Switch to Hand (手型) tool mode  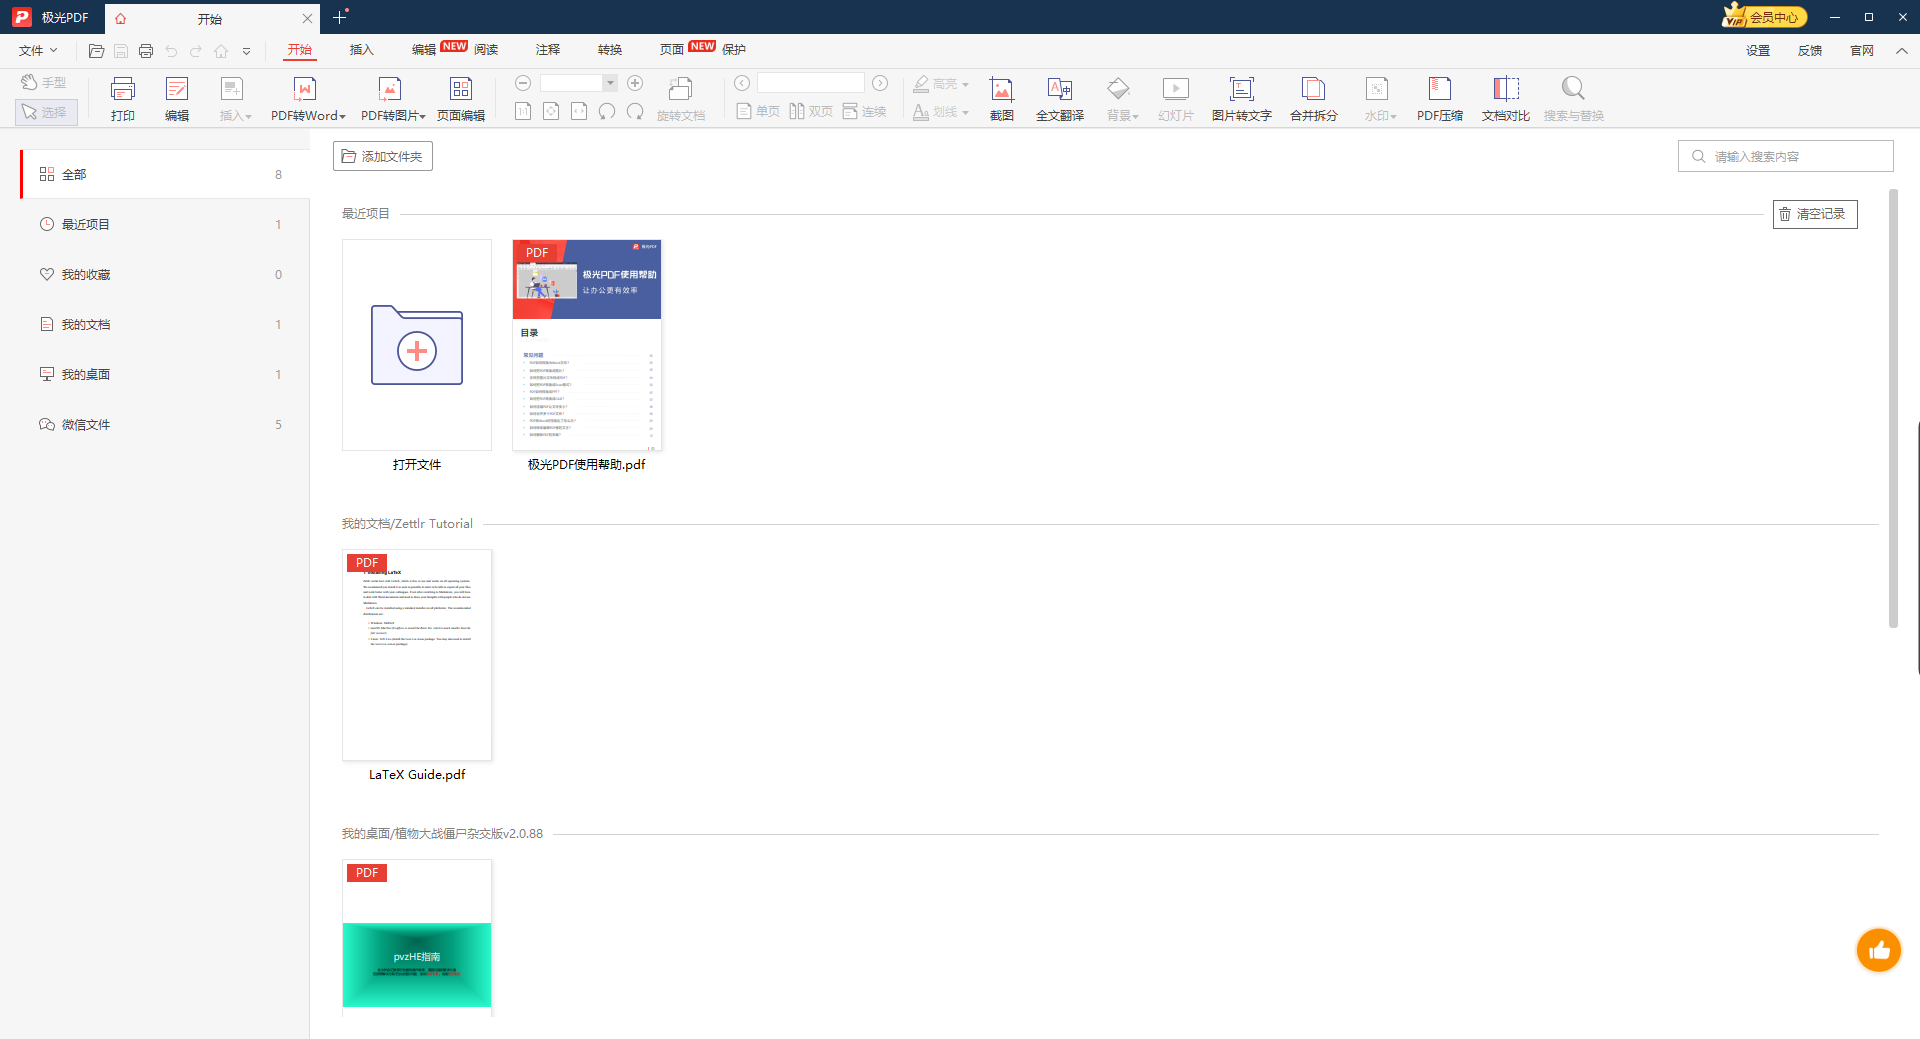(45, 82)
